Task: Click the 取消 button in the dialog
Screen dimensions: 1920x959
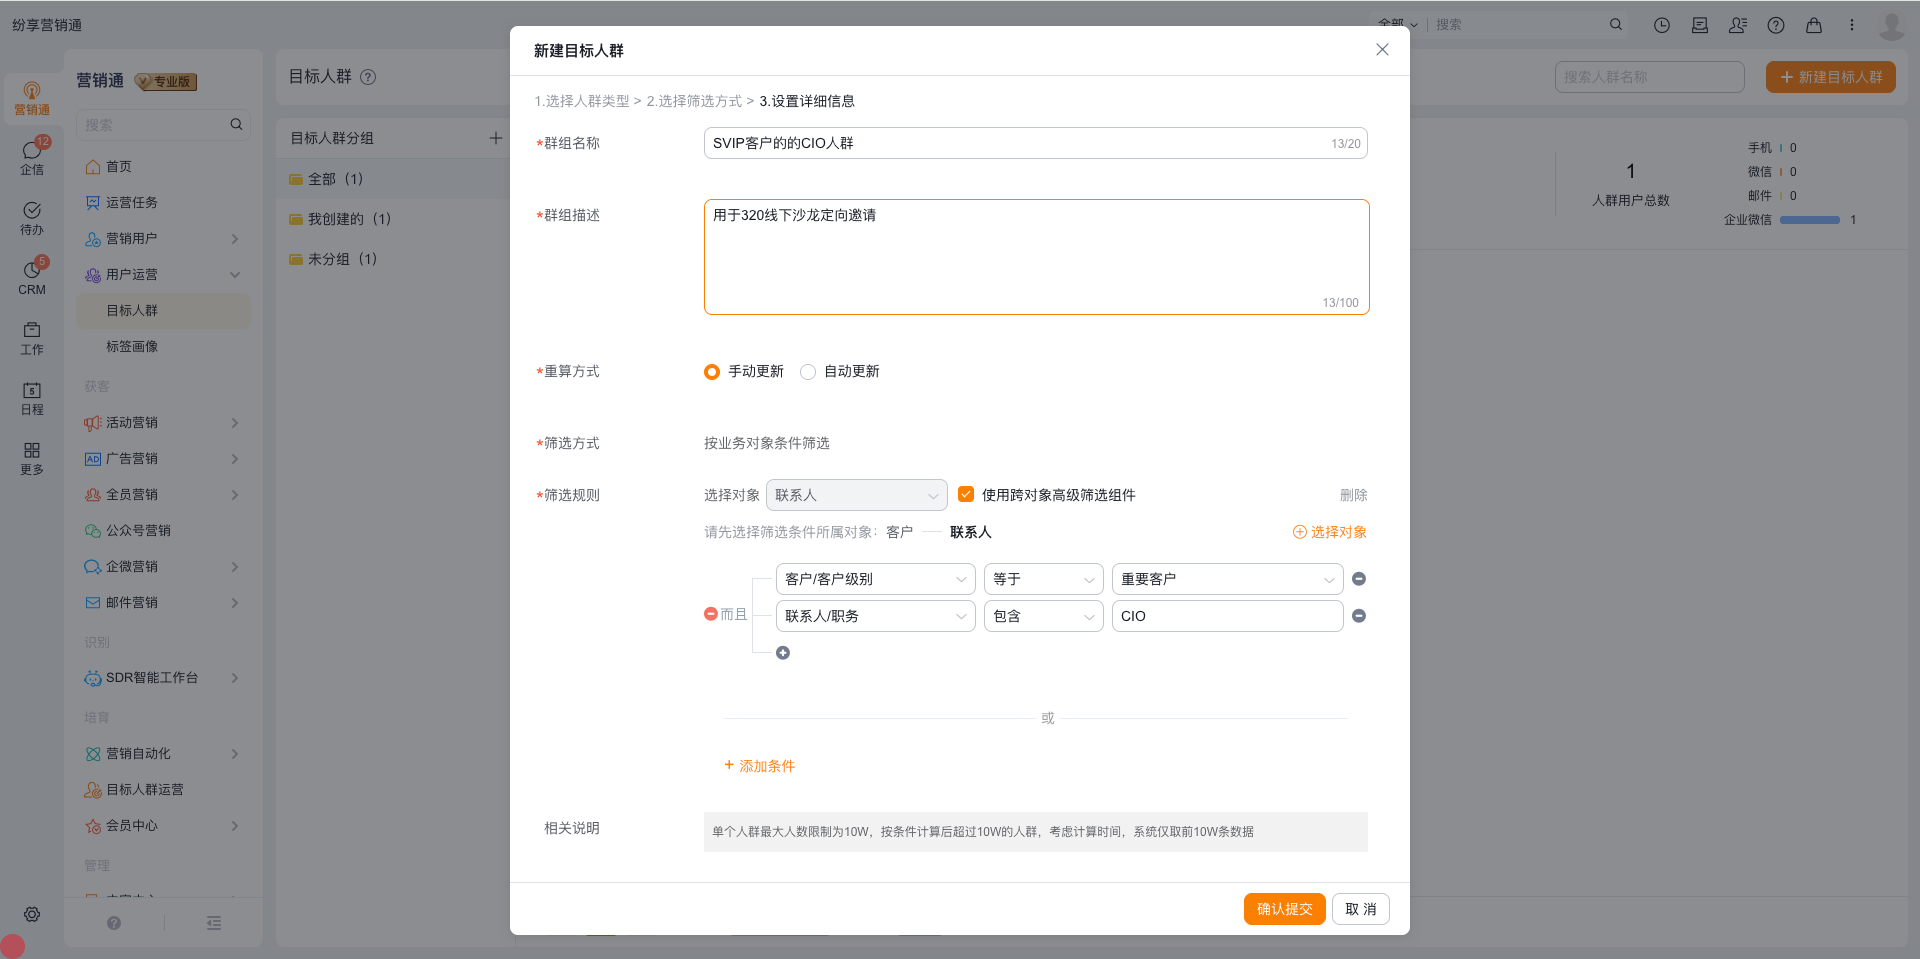Action: pos(1360,909)
